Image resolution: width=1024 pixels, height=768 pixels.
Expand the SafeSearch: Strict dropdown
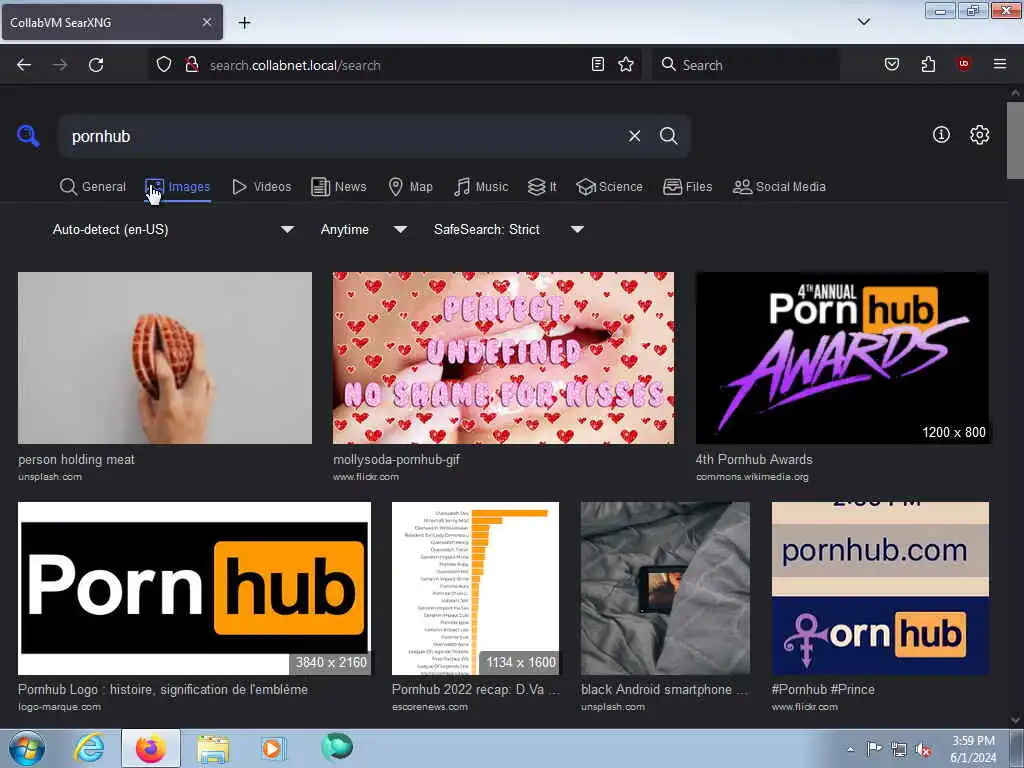click(x=509, y=229)
